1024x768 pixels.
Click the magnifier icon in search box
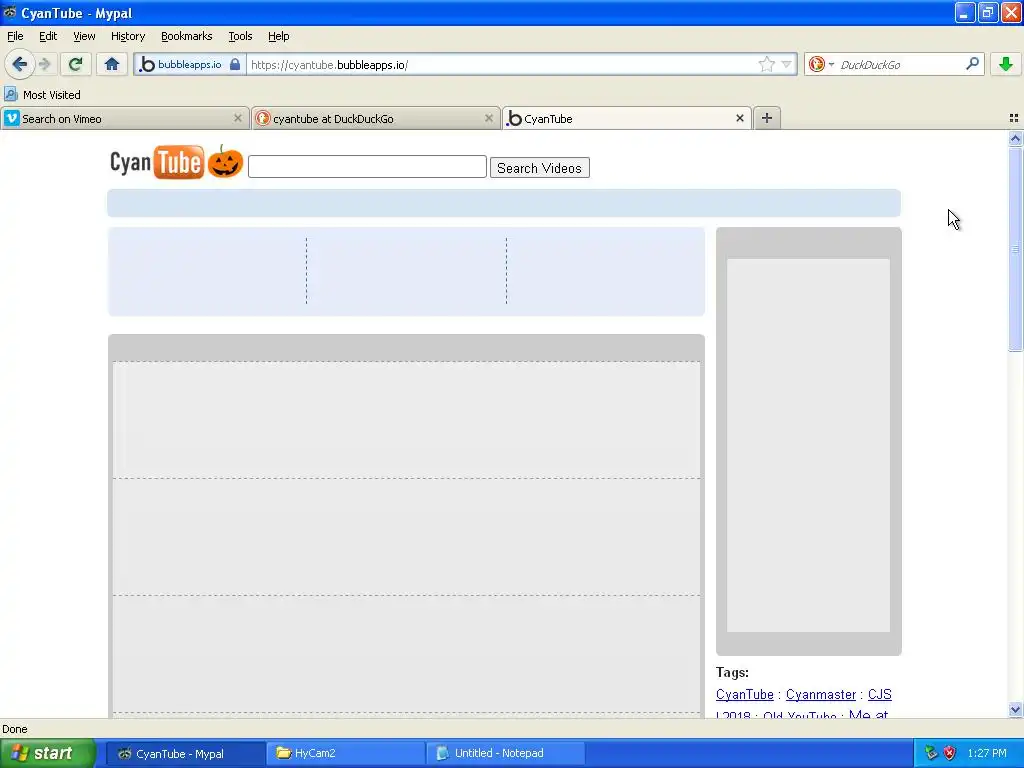pyautogui.click(x=972, y=63)
